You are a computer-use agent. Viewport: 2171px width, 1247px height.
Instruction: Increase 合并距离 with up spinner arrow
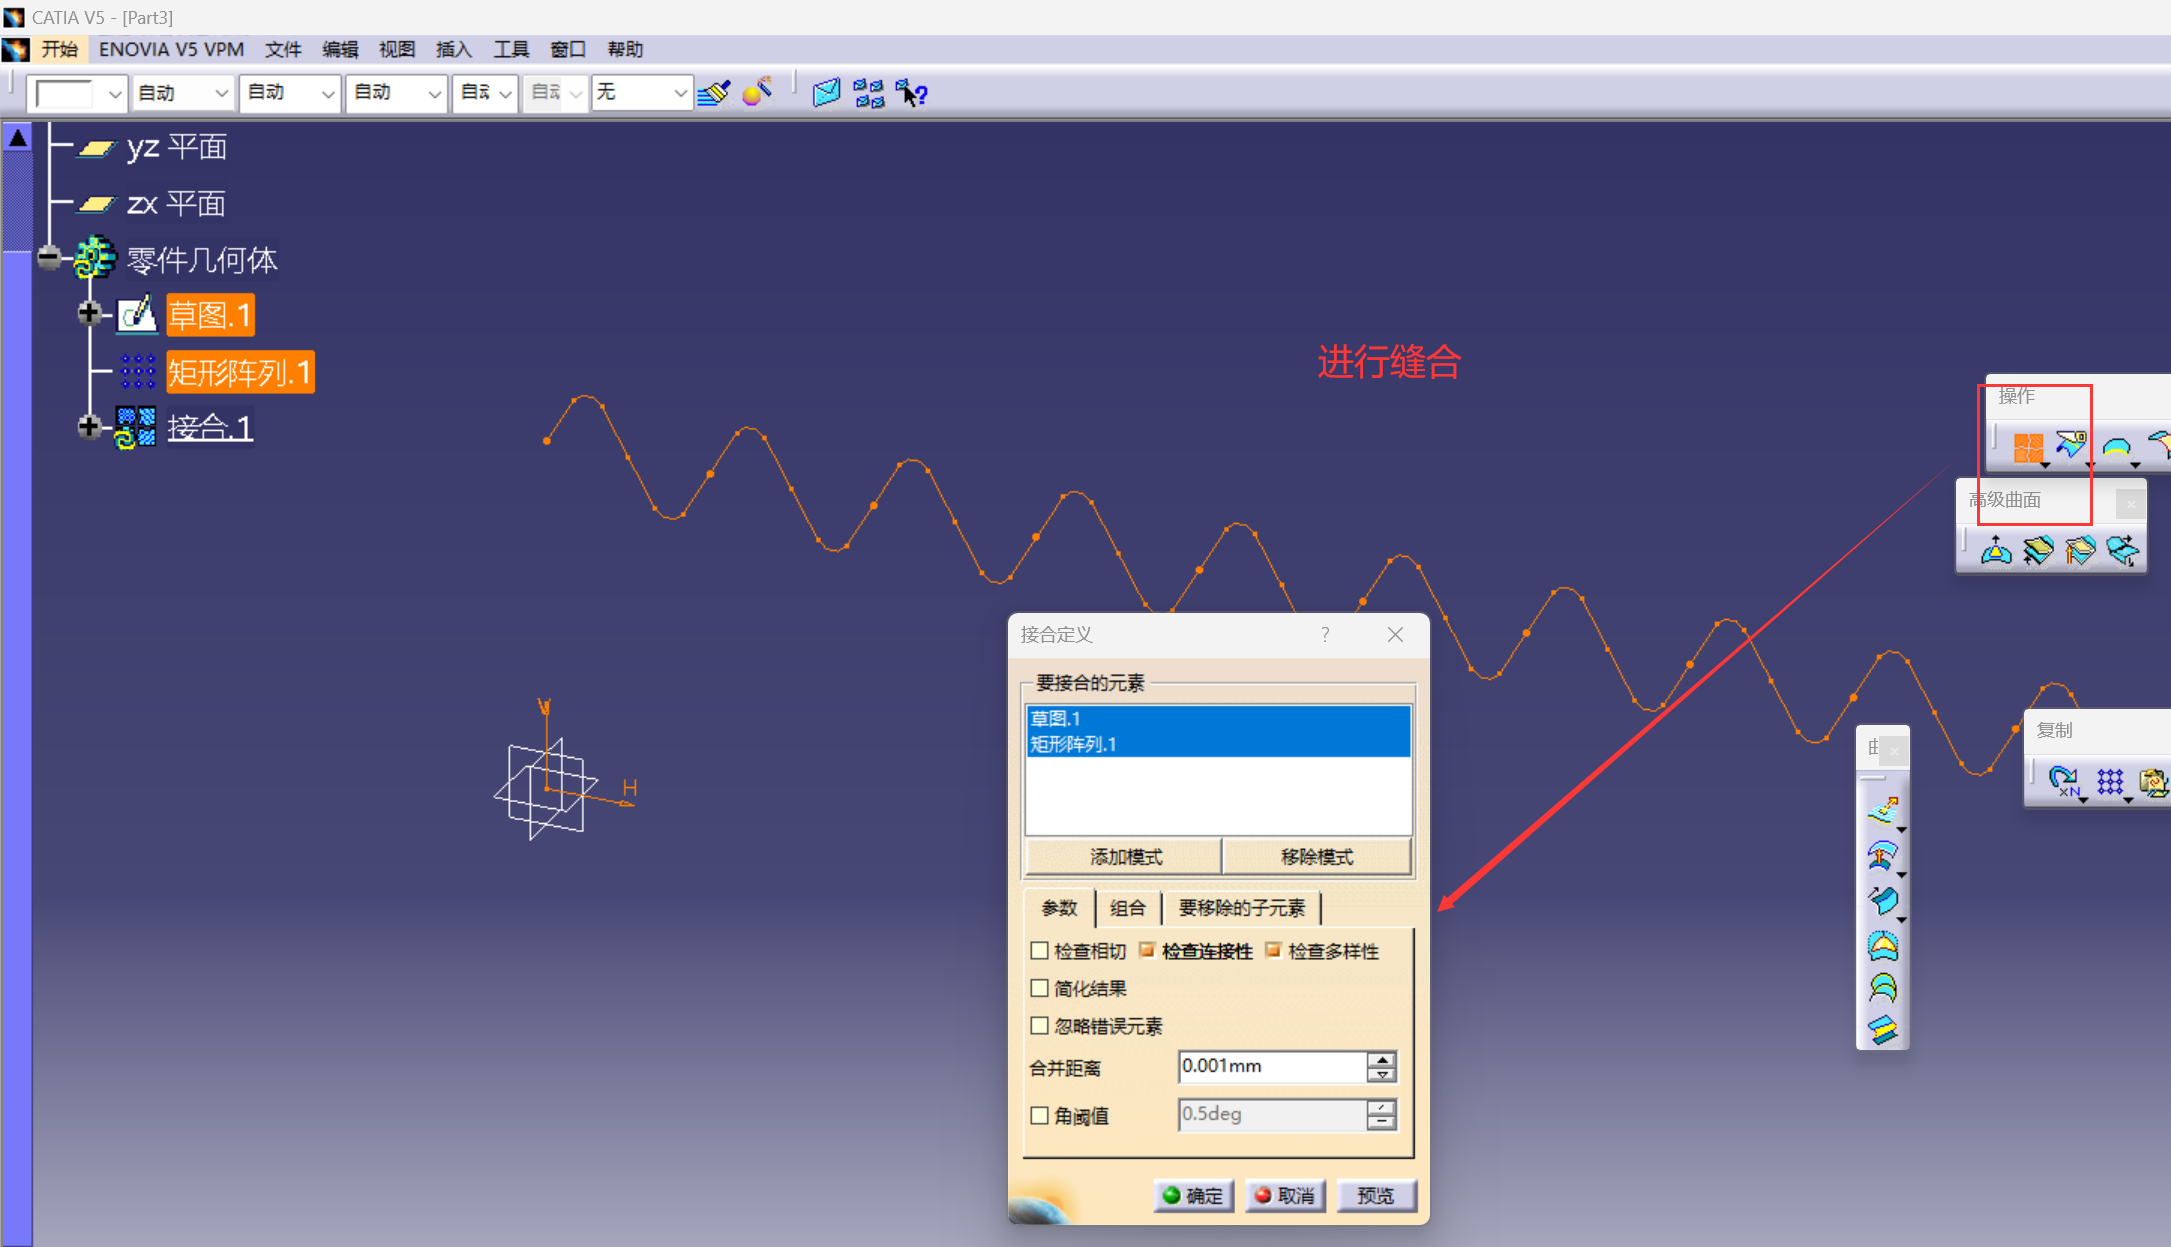click(1381, 1059)
